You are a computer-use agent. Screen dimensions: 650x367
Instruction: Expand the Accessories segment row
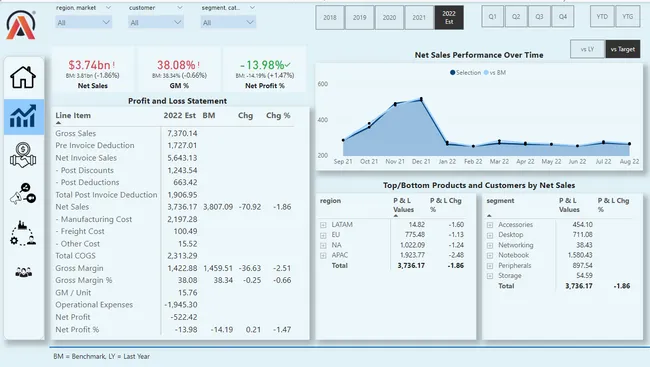[490, 225]
